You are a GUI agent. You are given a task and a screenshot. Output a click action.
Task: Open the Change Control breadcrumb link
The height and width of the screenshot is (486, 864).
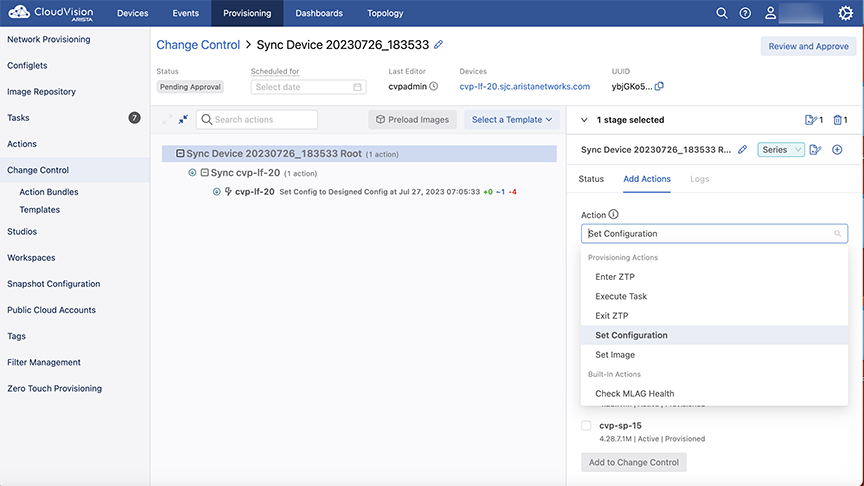pos(198,45)
